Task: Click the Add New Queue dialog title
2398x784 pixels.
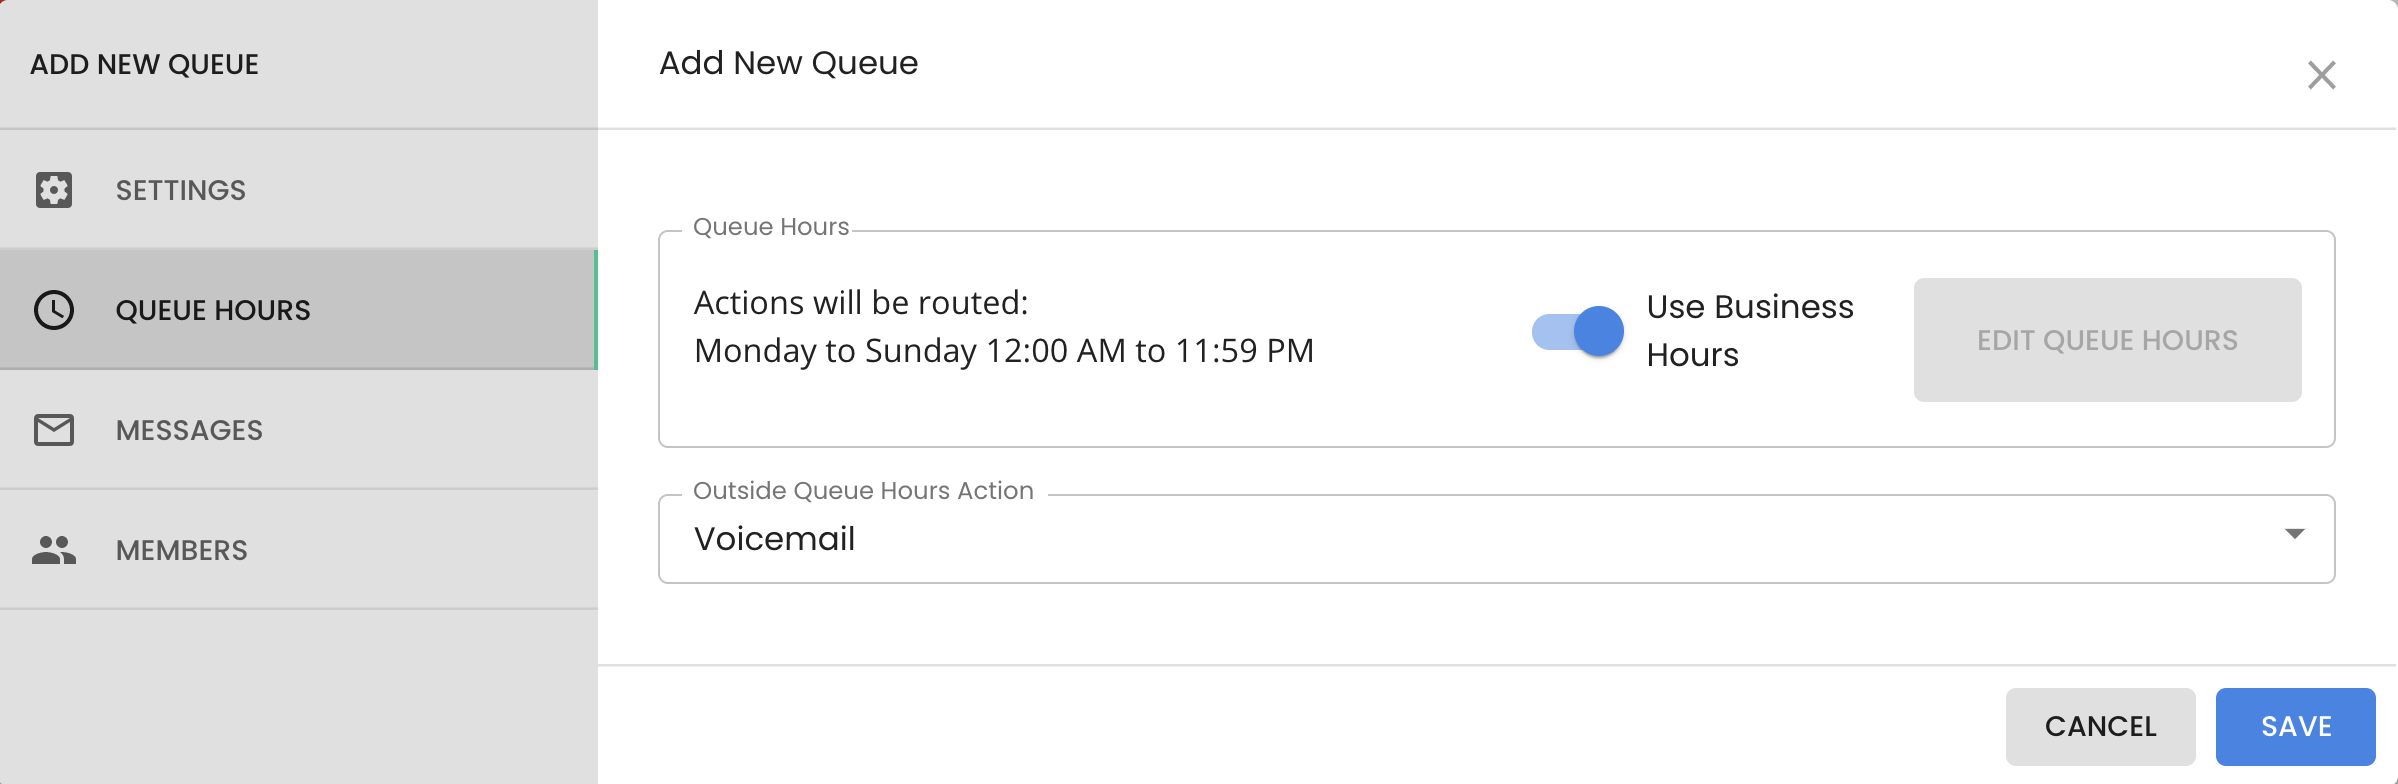Action: [x=788, y=63]
